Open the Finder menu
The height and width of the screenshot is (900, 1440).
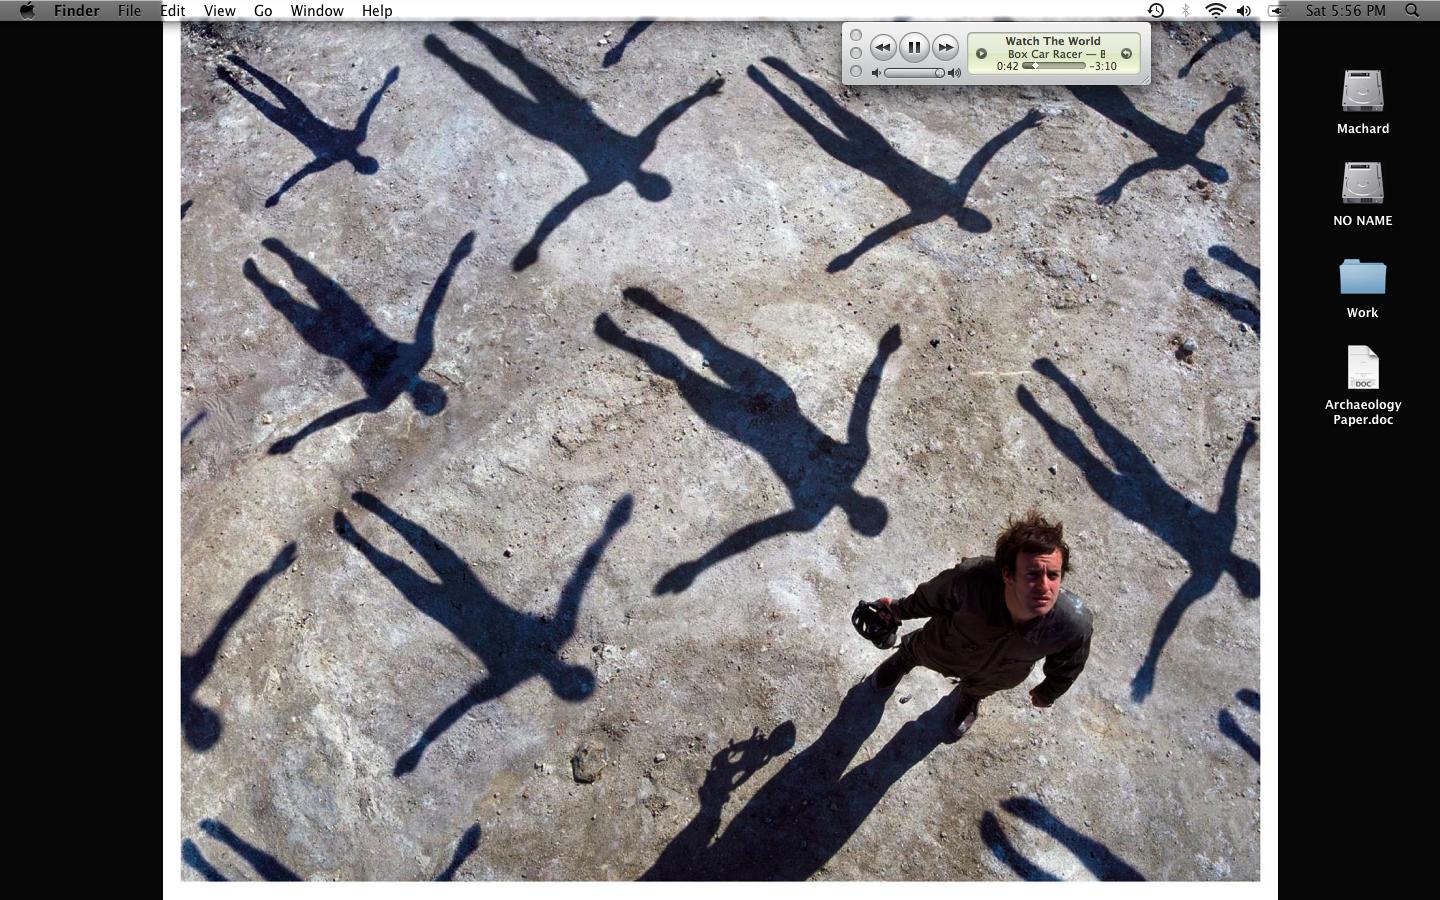click(x=76, y=10)
